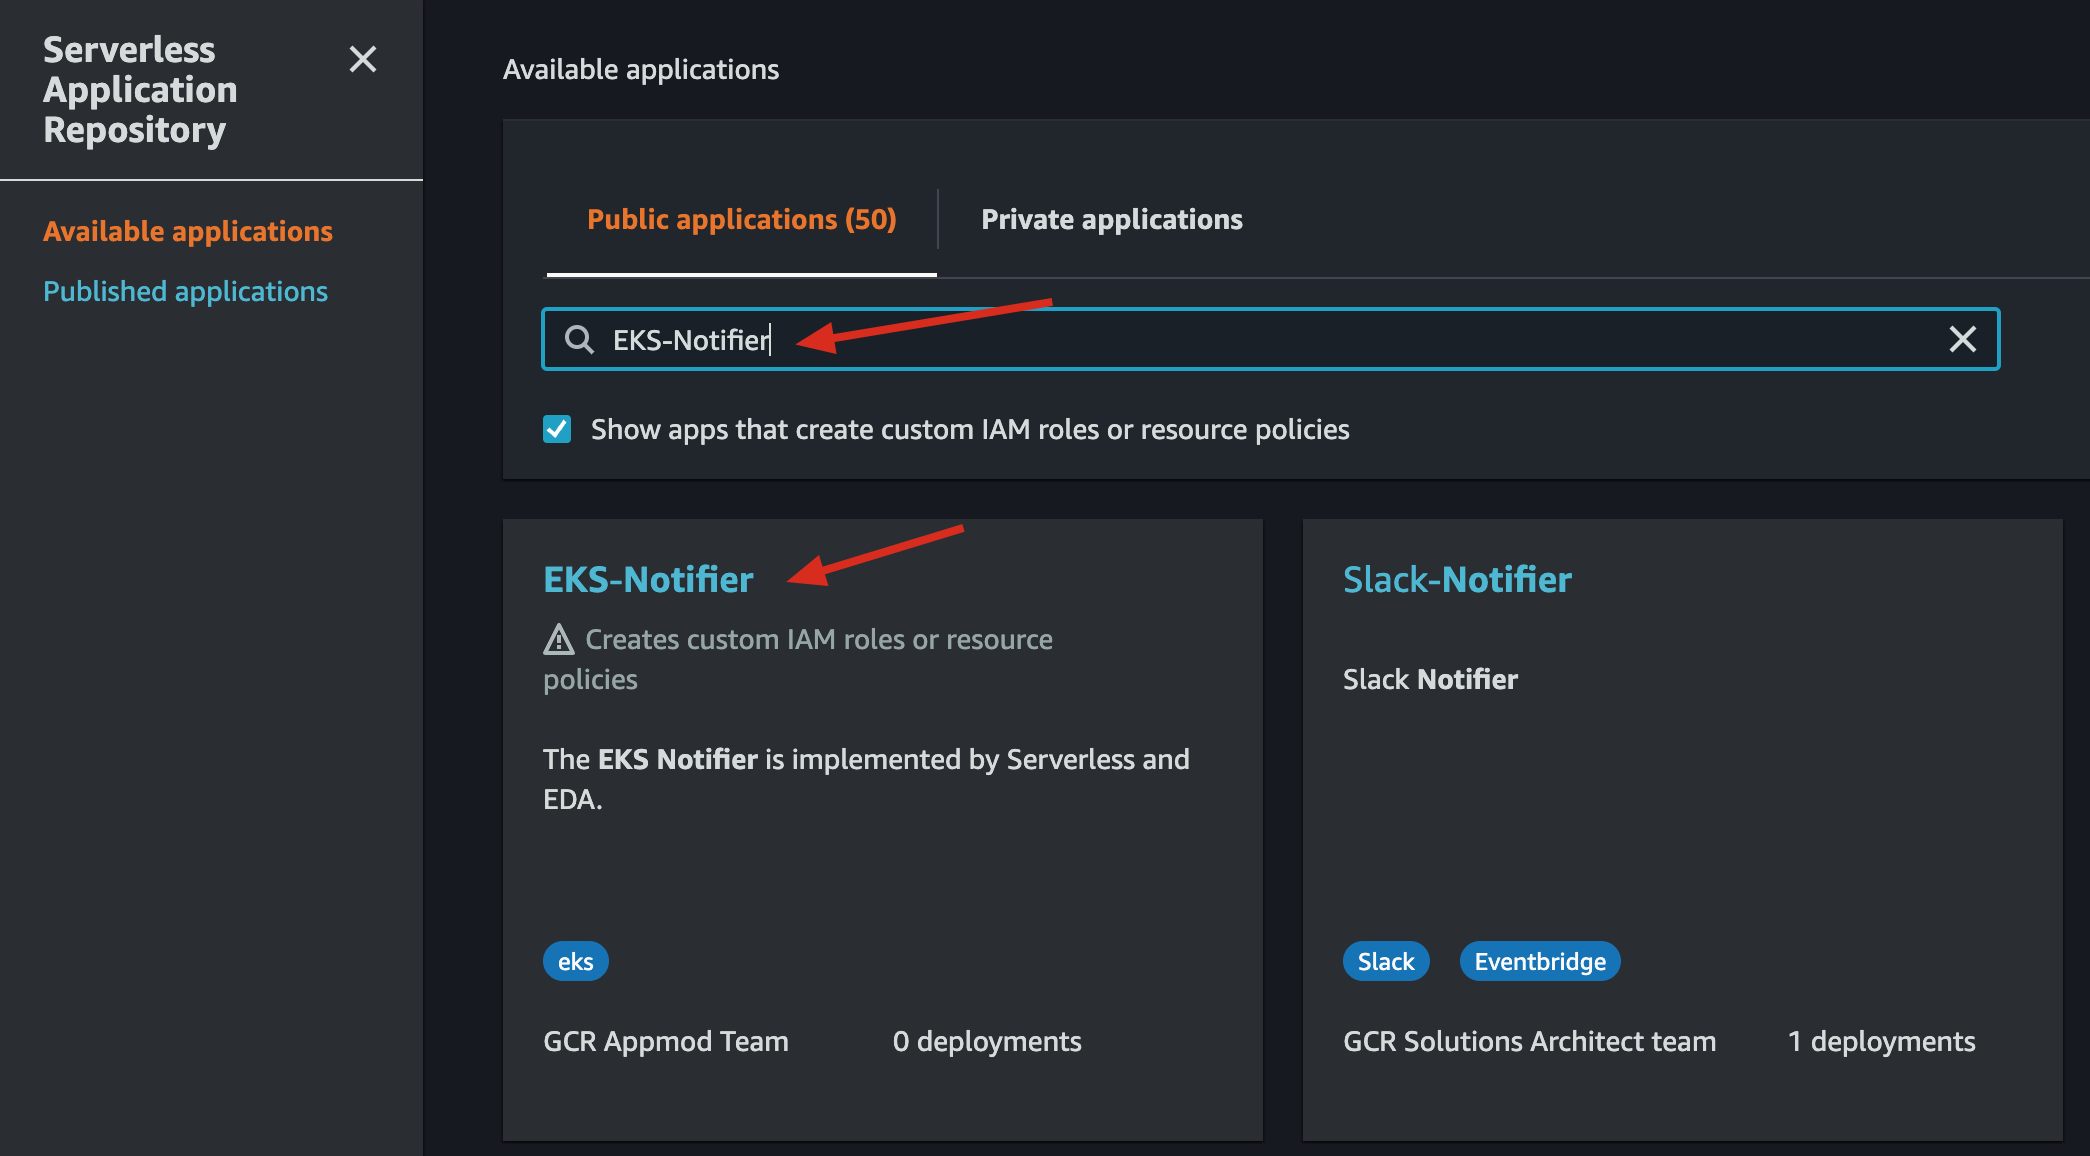Click the Slack Notifier description text

(1430, 679)
